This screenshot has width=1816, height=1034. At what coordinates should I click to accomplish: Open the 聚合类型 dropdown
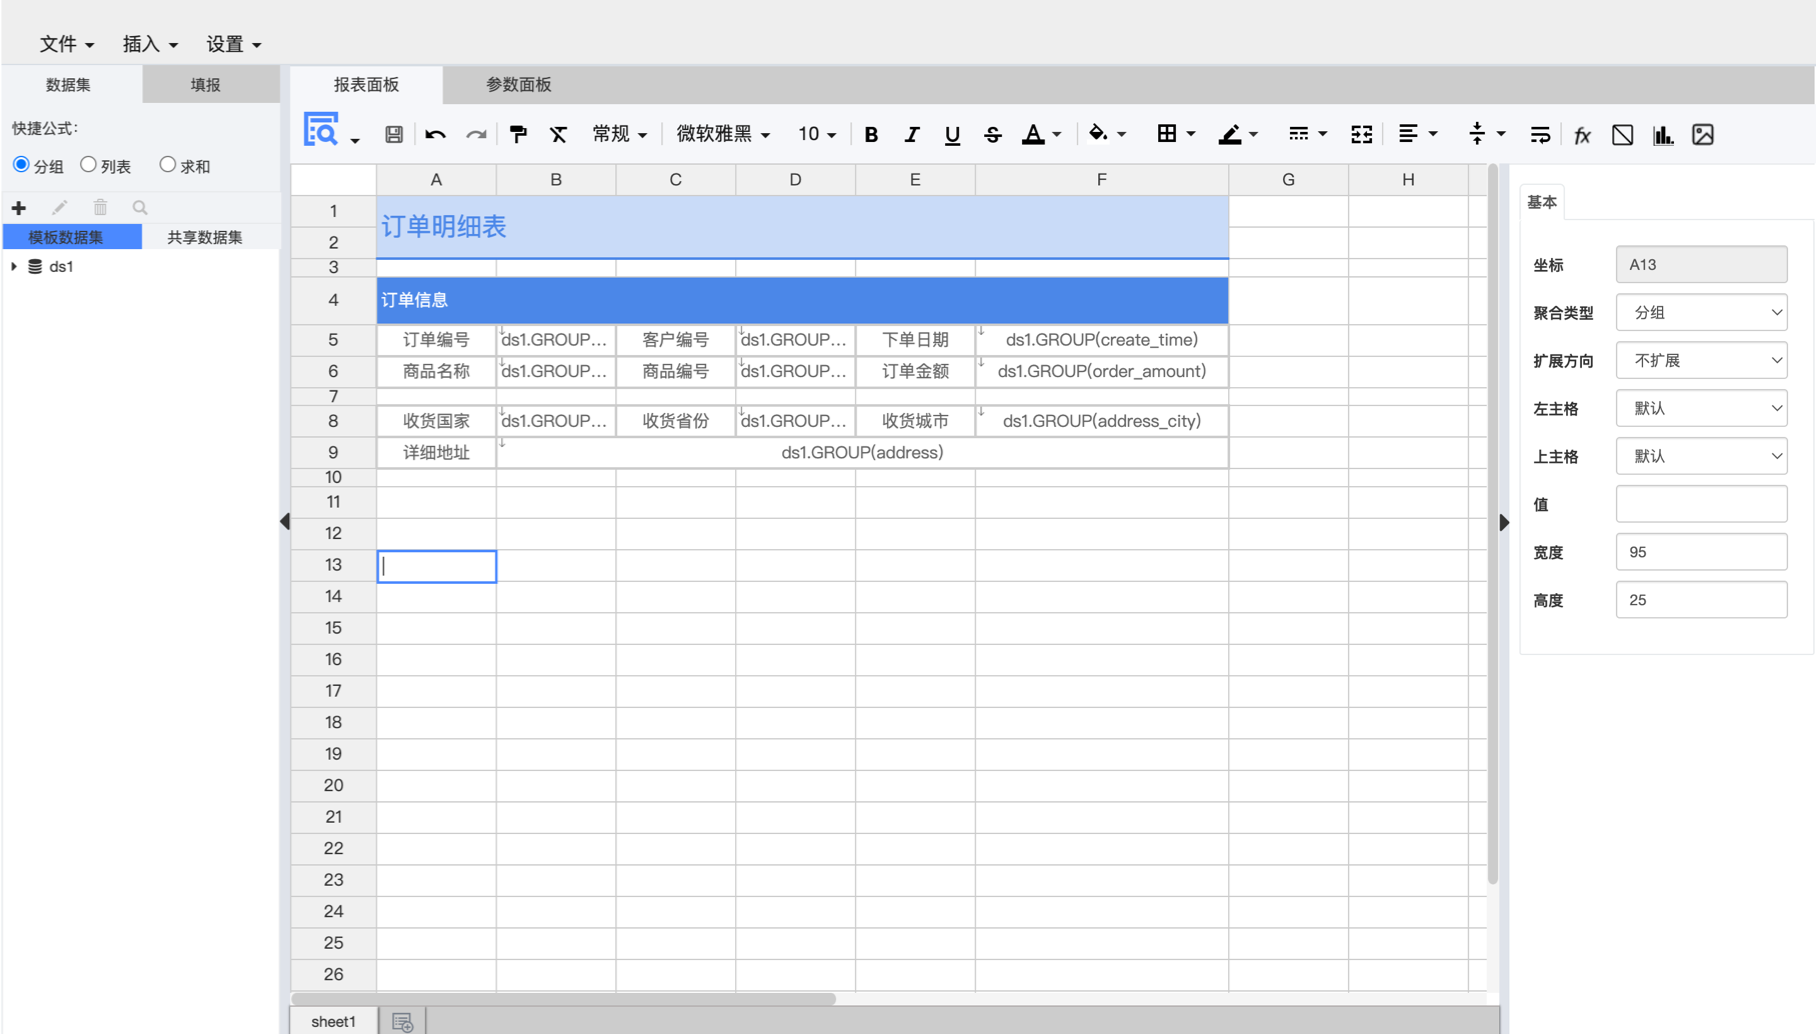tap(1701, 312)
